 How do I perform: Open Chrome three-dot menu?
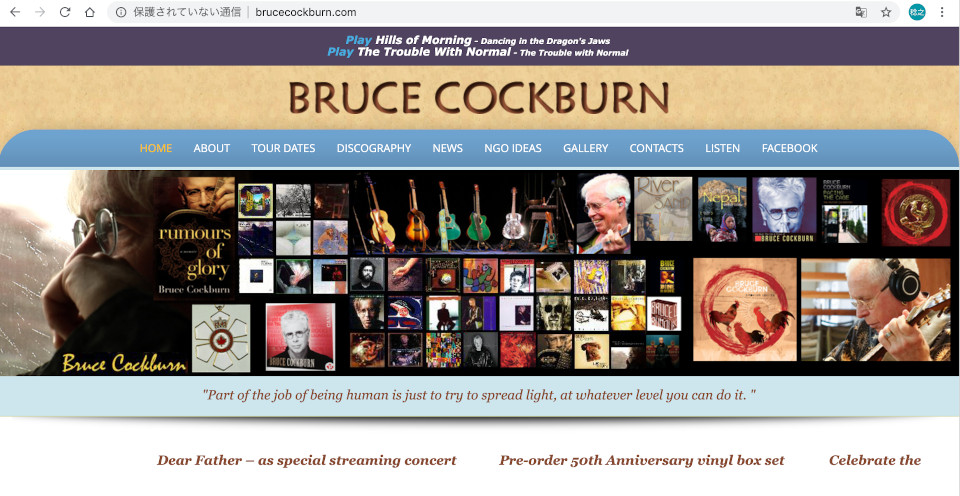[942, 12]
